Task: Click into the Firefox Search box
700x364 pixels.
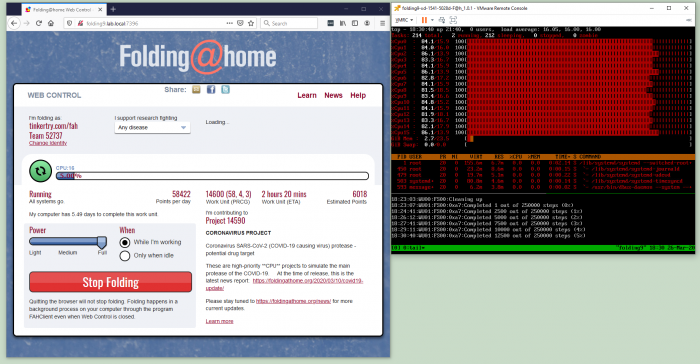Action: [x=289, y=23]
